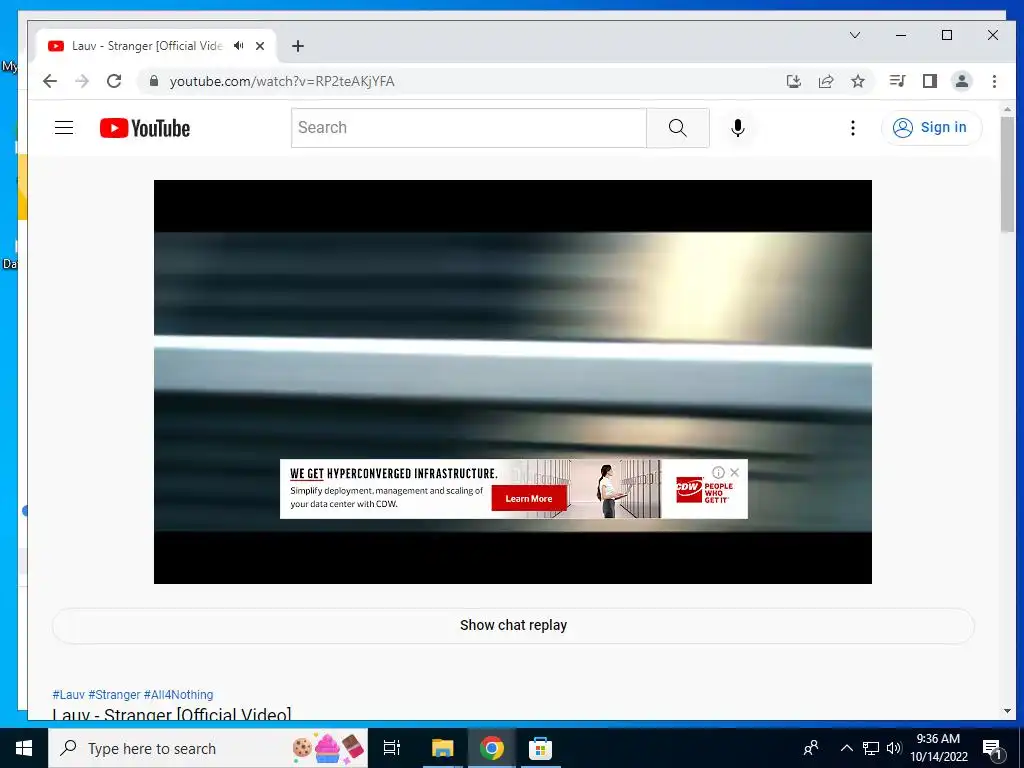1024x768 pixels.
Task: Open the #All4Nothing hashtag link
Action: point(178,695)
